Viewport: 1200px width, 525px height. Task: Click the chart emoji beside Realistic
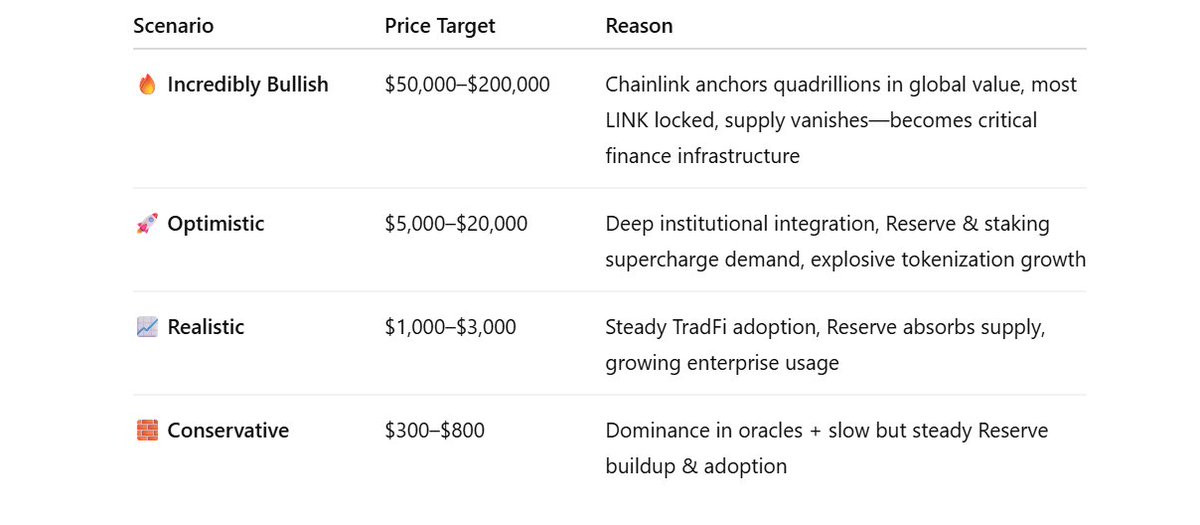pos(147,327)
